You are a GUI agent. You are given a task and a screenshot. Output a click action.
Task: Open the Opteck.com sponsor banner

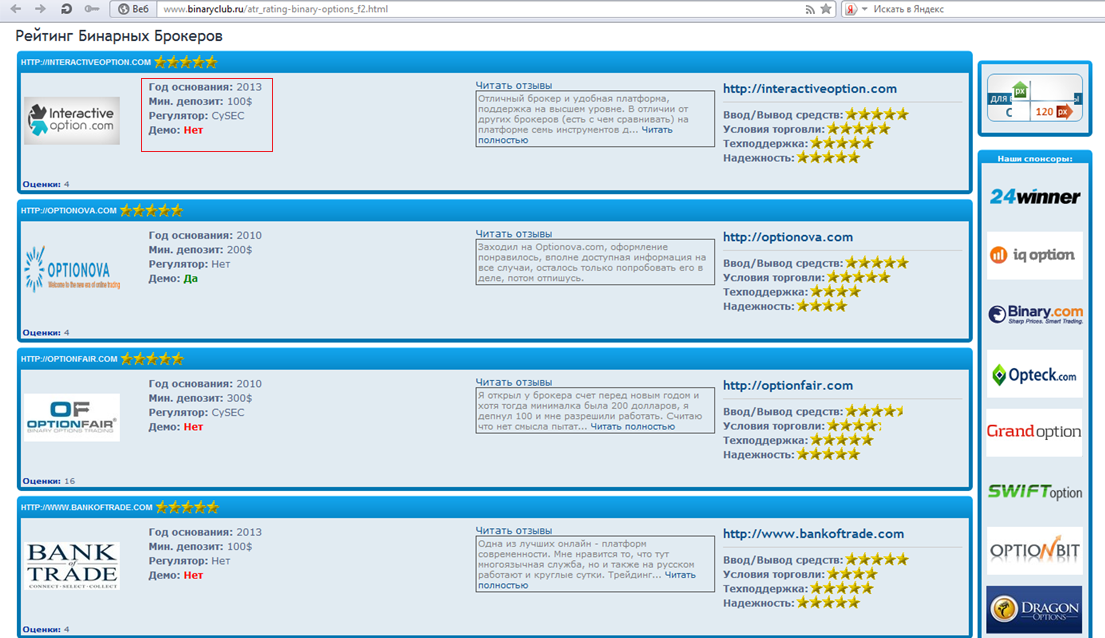(1034, 375)
